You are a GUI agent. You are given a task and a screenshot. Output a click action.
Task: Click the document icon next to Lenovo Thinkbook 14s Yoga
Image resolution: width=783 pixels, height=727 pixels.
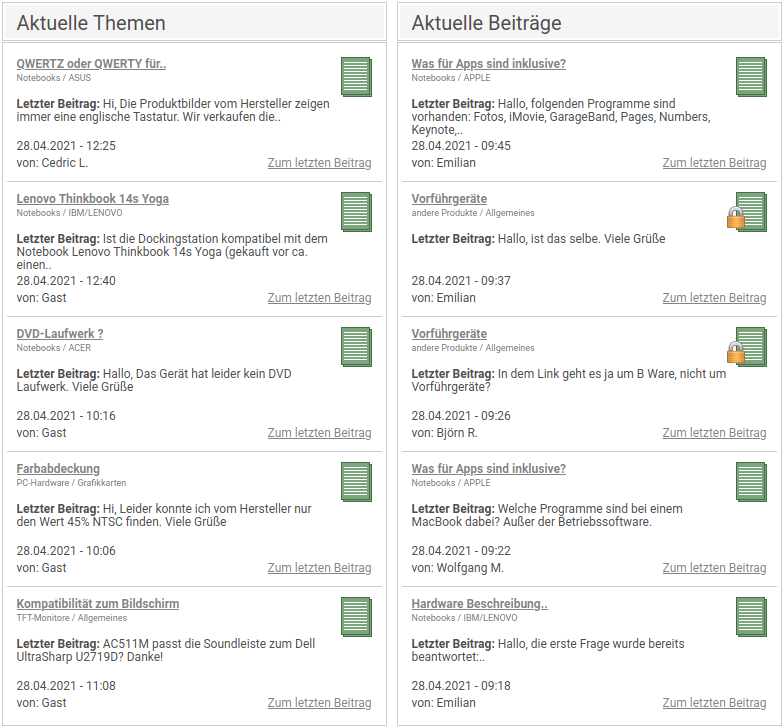coord(357,212)
